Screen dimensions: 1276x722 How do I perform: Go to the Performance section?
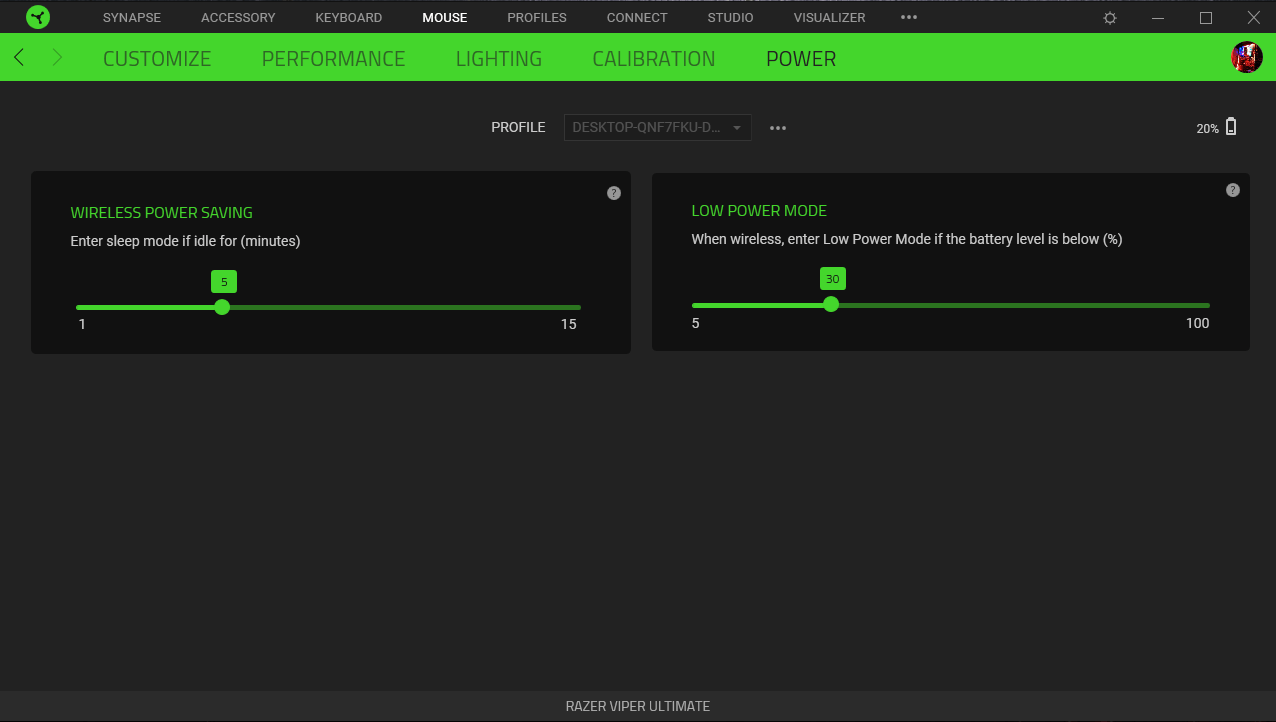(333, 59)
